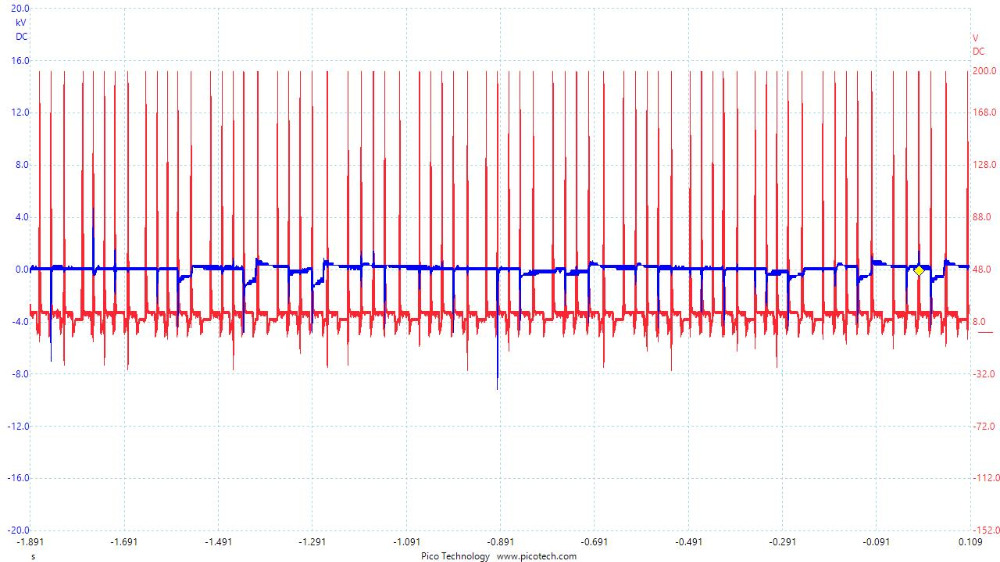Screen dimensions: 1000x562
Task: Click the red DC coupling label at top right
Action: (978, 52)
